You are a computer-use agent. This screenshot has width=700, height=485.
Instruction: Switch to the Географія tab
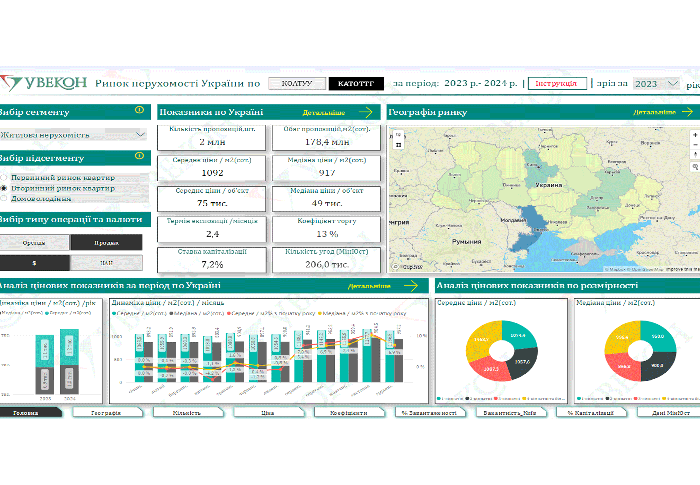107,413
